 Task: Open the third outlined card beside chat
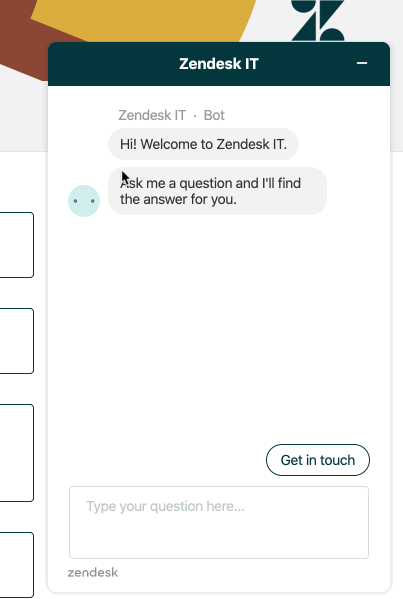[x=17, y=453]
